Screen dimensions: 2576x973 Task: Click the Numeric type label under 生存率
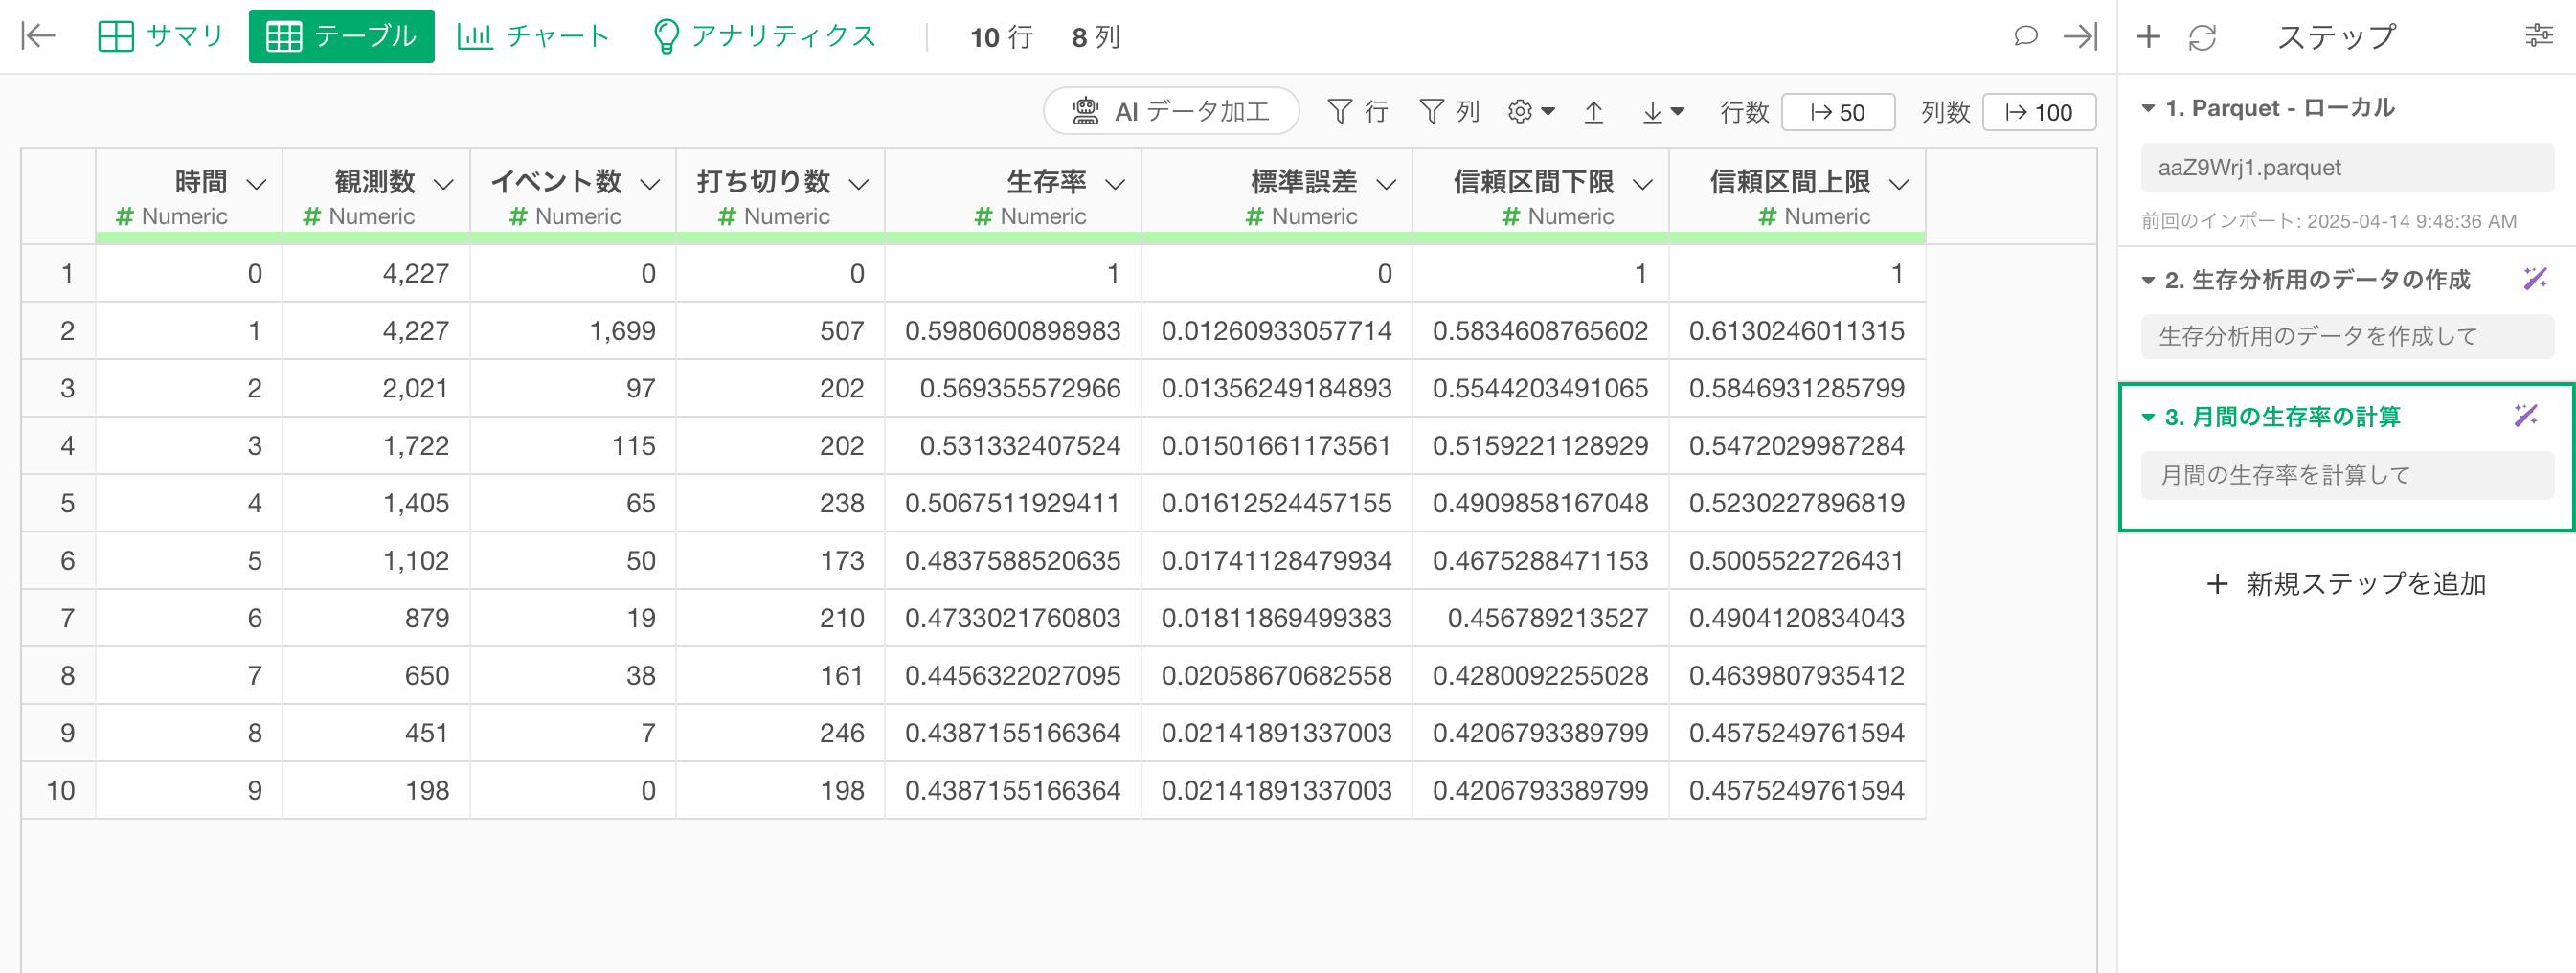pos(1043,216)
